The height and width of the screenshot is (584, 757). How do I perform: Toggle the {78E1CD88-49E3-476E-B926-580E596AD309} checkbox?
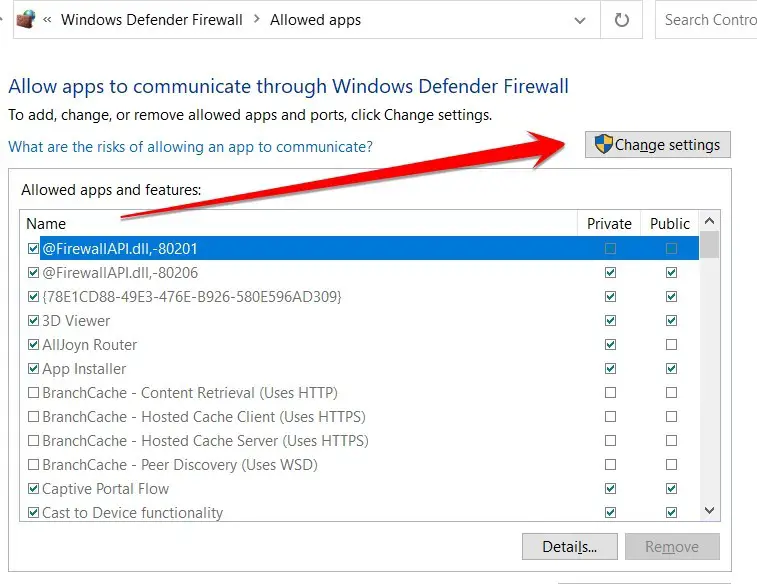point(33,296)
